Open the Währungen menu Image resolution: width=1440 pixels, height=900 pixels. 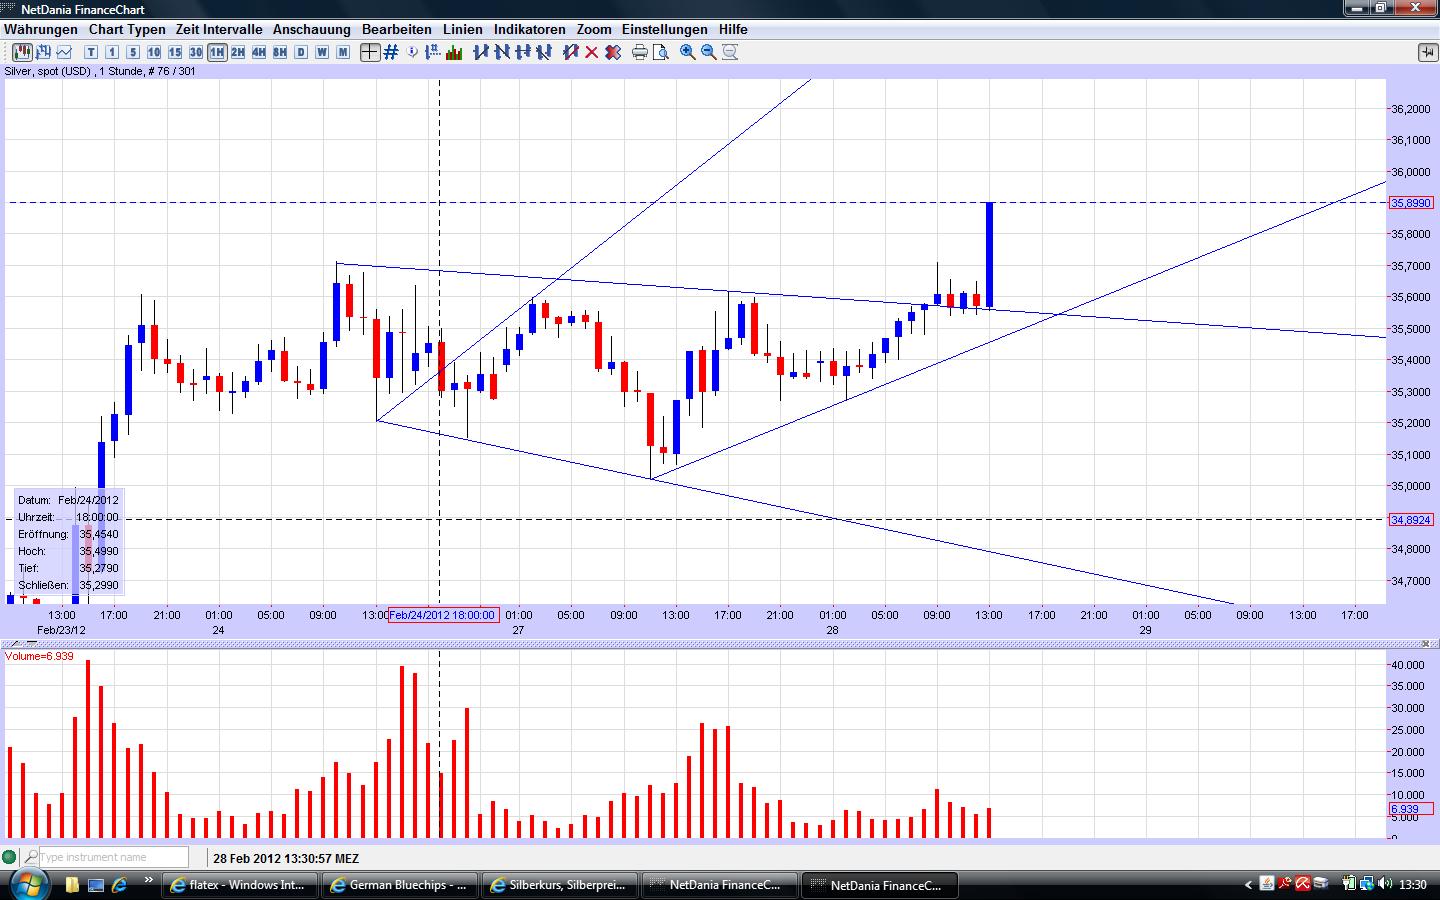point(41,30)
